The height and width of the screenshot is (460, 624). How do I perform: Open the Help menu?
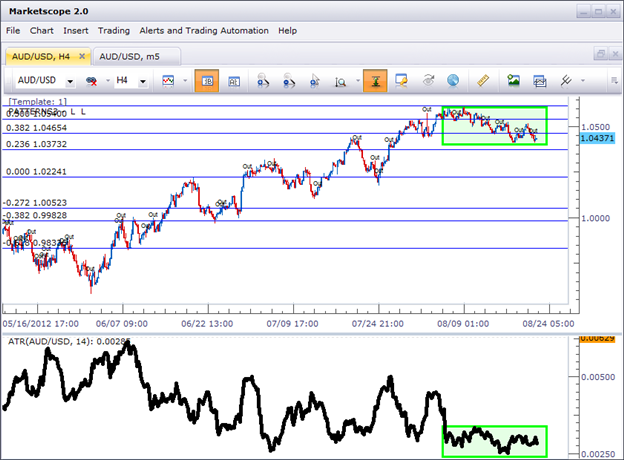[x=287, y=31]
